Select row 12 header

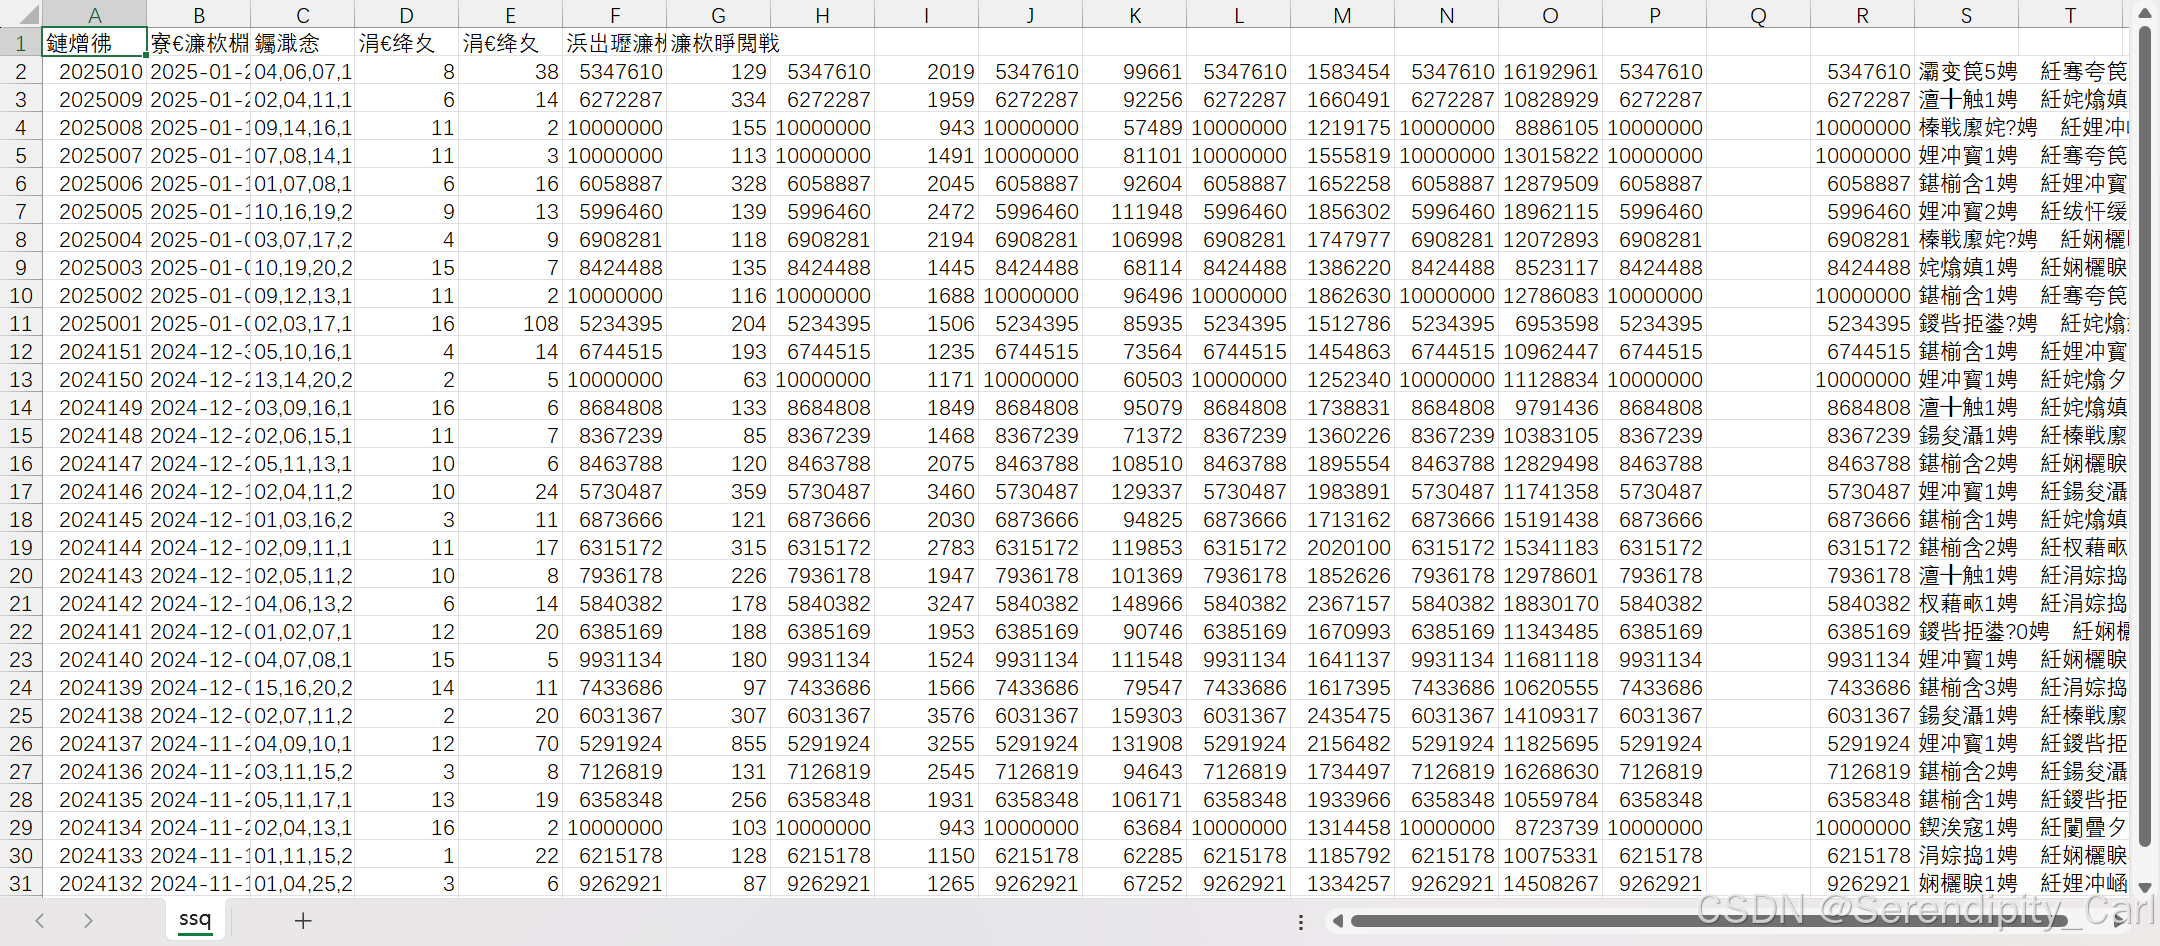pyautogui.click(x=21, y=351)
